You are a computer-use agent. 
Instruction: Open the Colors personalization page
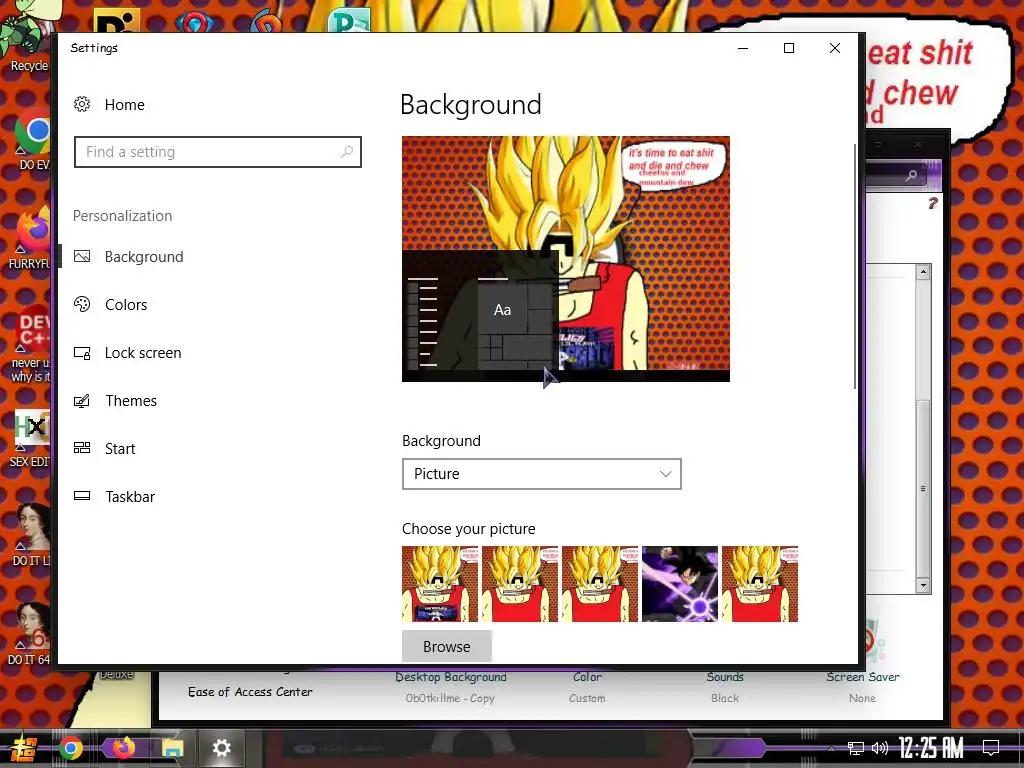tap(126, 304)
